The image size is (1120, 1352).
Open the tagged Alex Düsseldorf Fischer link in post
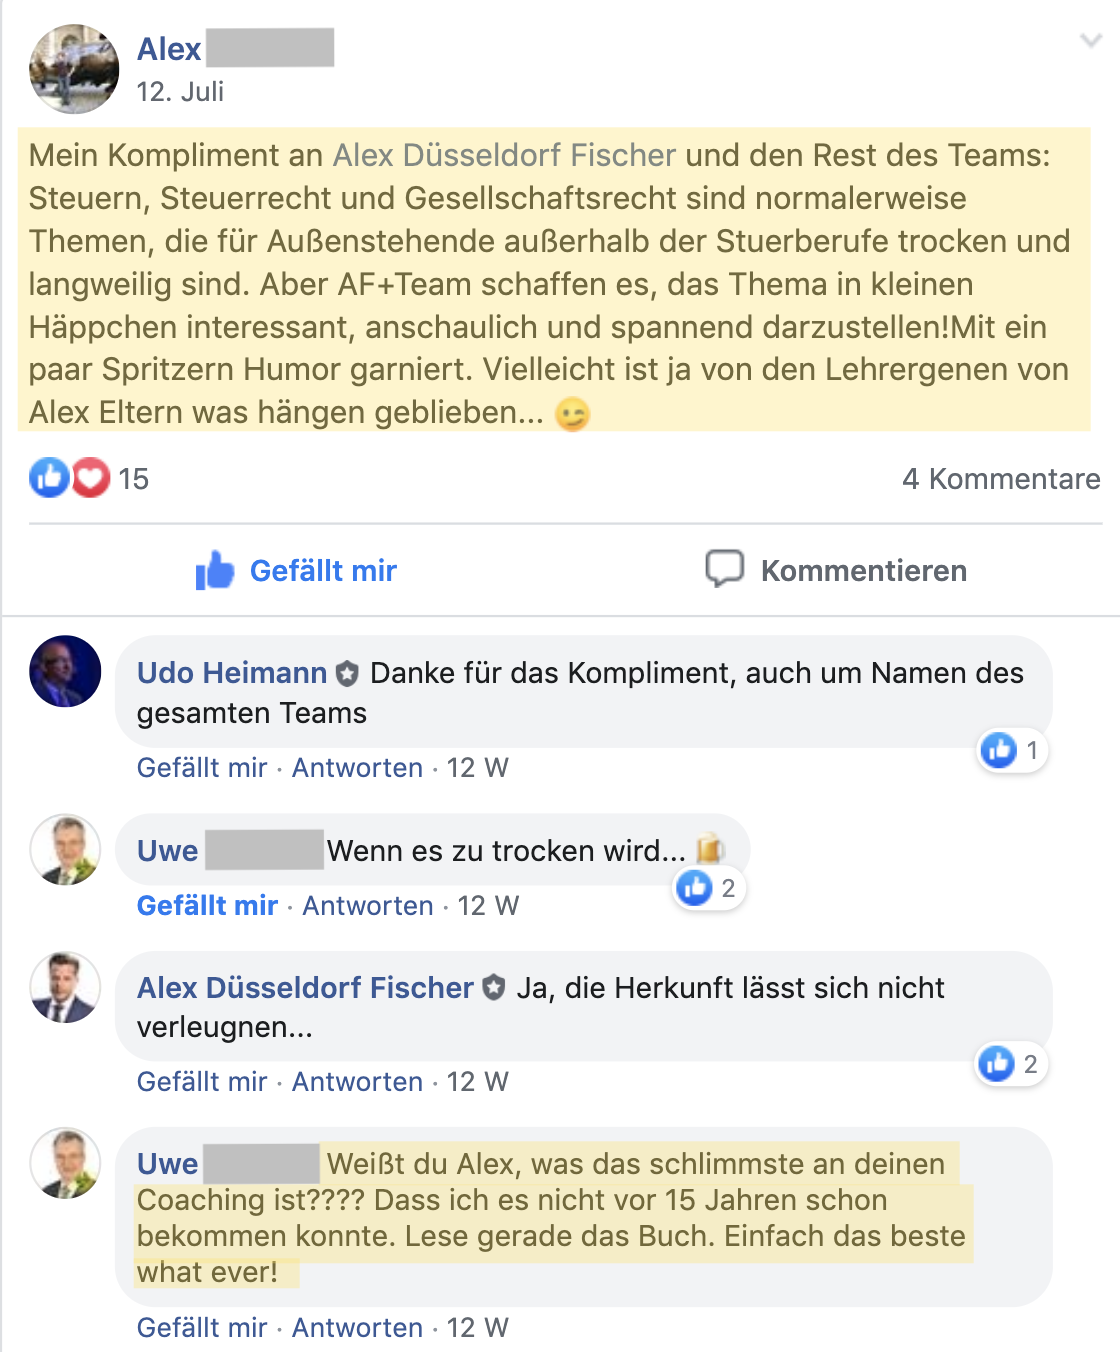(504, 155)
